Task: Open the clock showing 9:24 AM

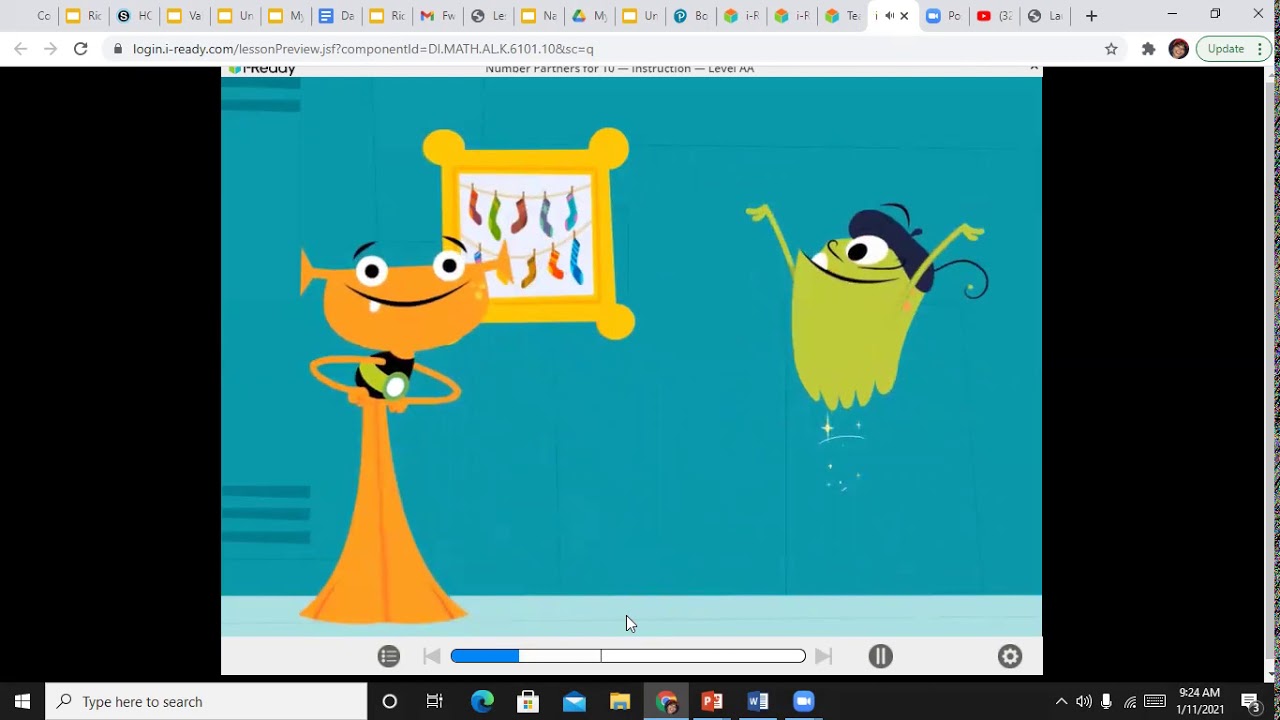Action: 1200,701
